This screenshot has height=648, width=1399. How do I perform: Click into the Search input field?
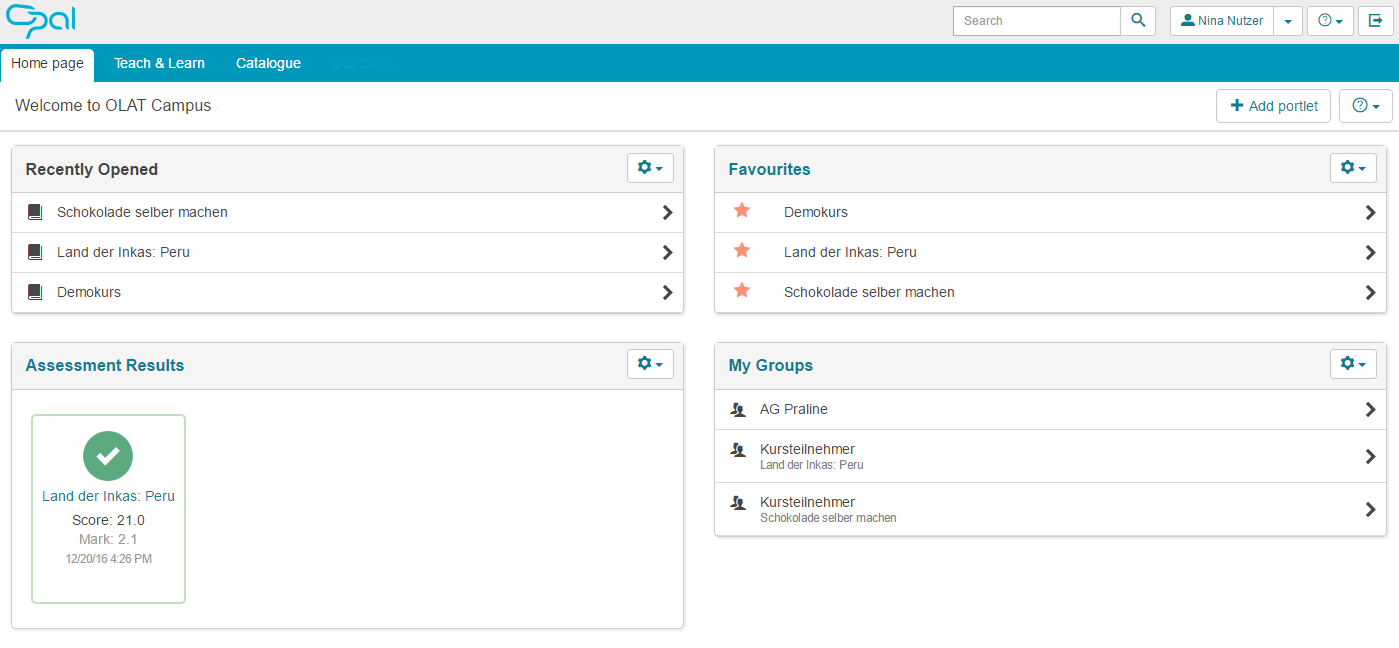click(1036, 21)
